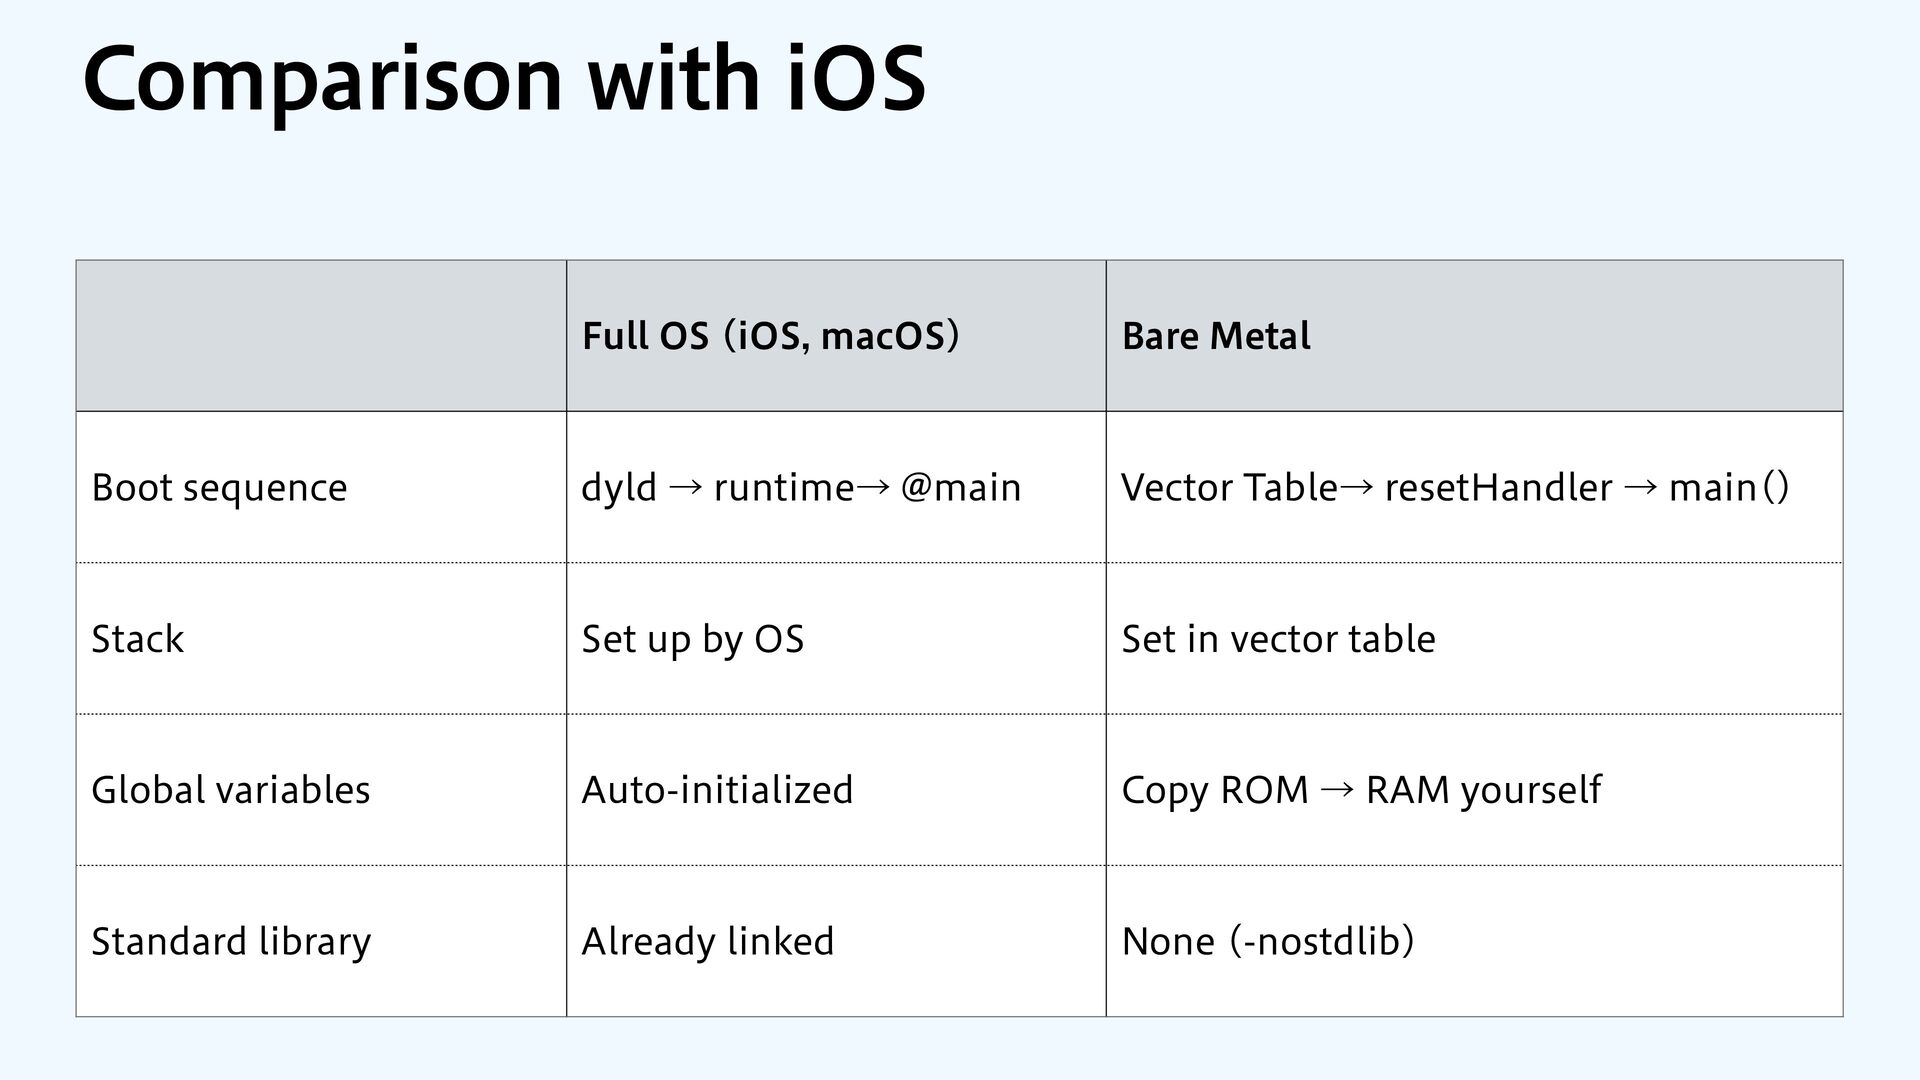Image resolution: width=1920 pixels, height=1080 pixels.
Task: Select the "Bare Metal" column header
Action: click(1215, 336)
